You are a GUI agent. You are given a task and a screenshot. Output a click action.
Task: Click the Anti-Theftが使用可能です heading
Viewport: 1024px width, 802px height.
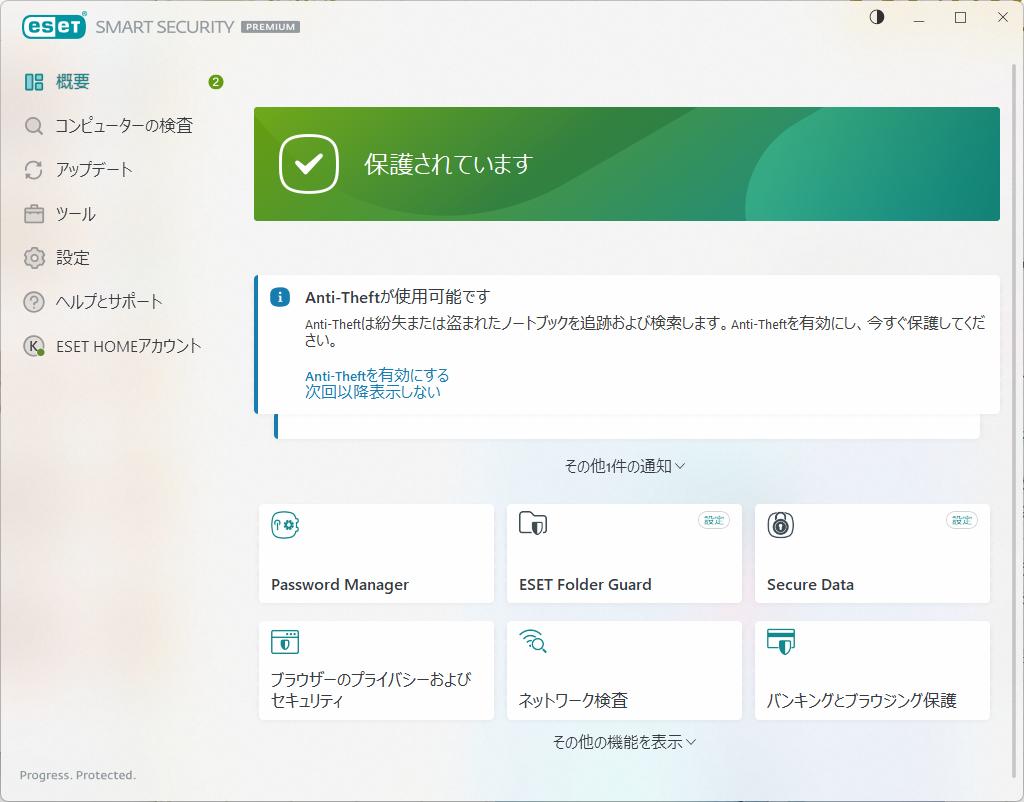(397, 297)
